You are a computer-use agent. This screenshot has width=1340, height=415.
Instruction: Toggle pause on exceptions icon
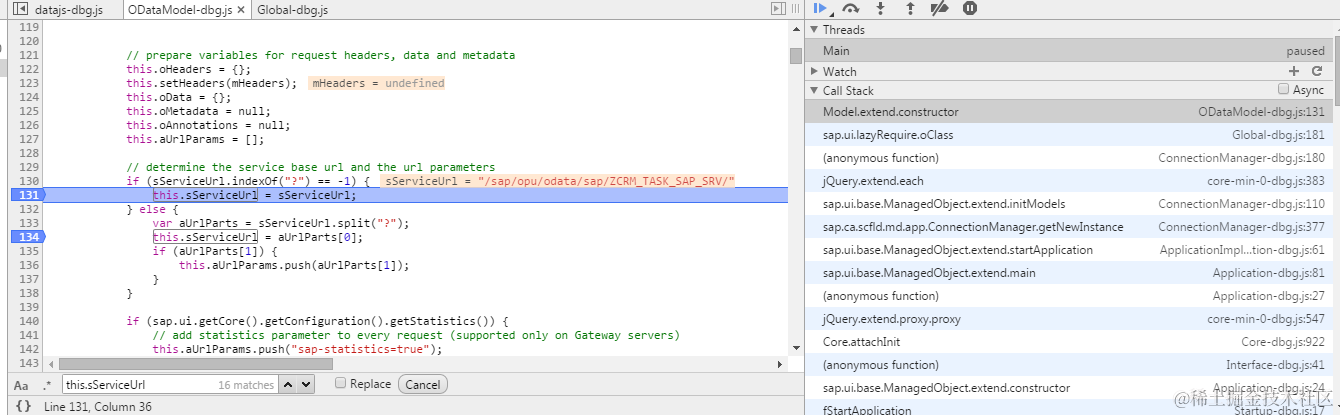pyautogui.click(x=969, y=8)
